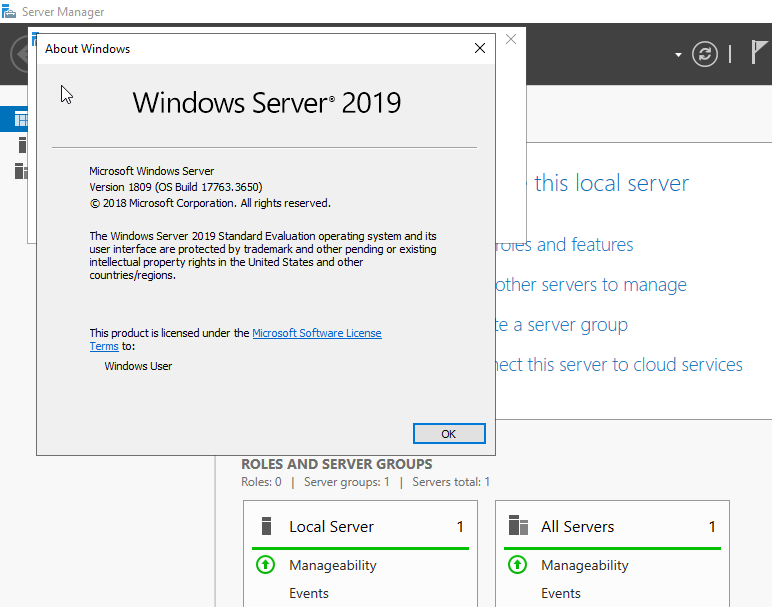Screen dimensions: 772x607
Task: Click the count '1' on All Servers tile
Action: pyautogui.click(x=712, y=527)
